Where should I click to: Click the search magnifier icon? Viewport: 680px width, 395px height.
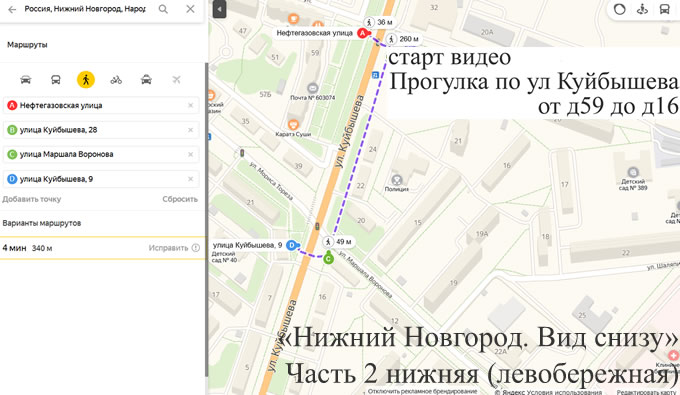[x=163, y=9]
